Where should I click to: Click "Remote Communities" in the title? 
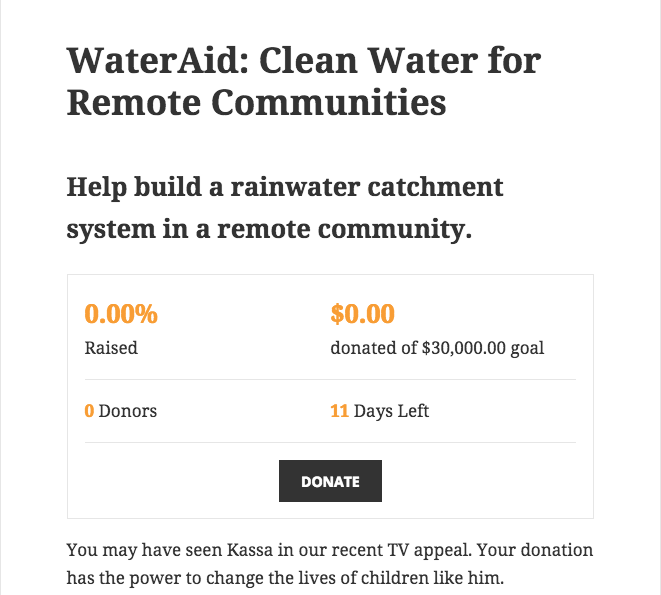click(x=256, y=103)
